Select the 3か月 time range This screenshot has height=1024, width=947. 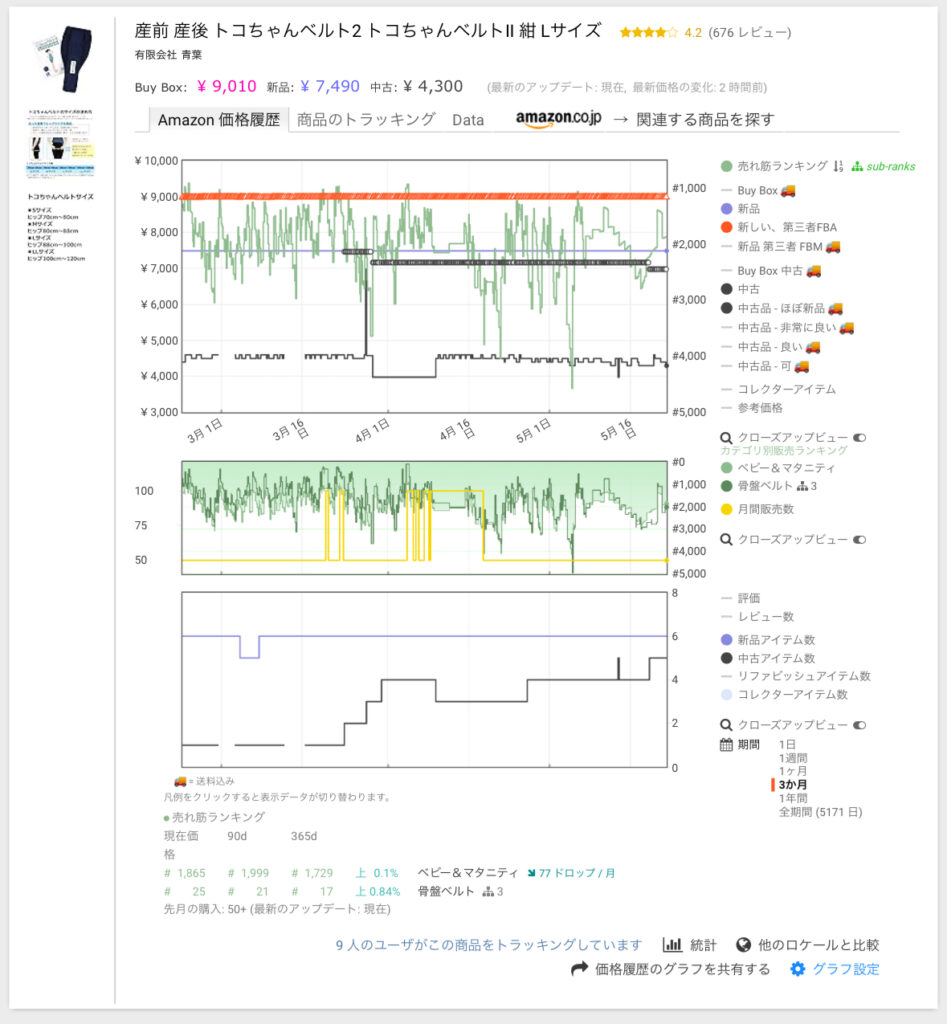(x=792, y=784)
